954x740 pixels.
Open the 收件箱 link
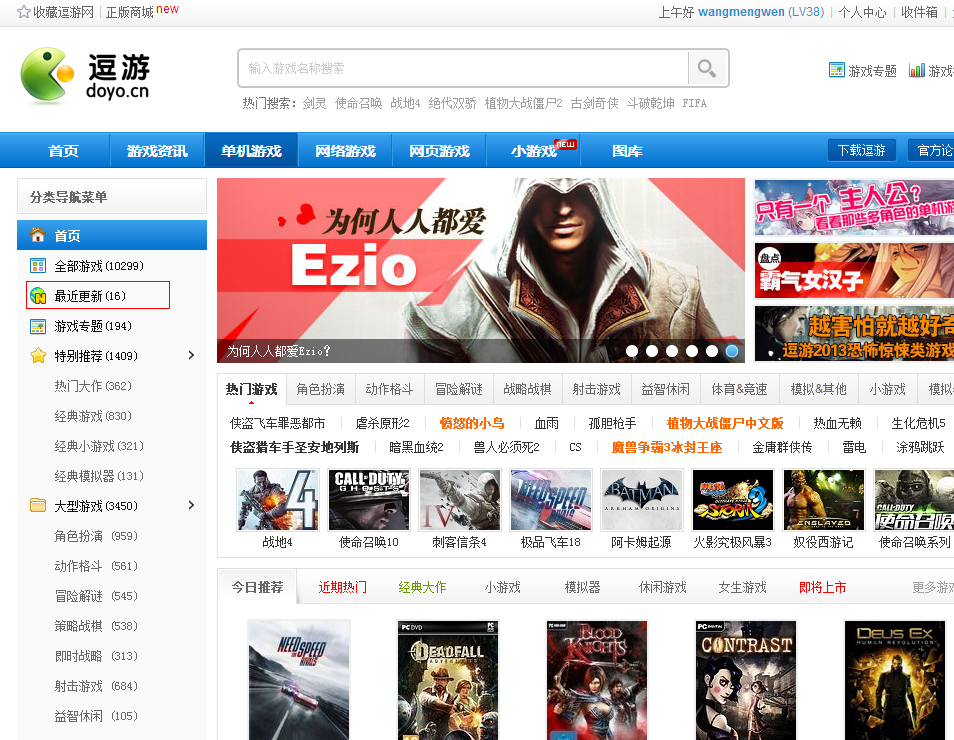pyautogui.click(x=919, y=12)
